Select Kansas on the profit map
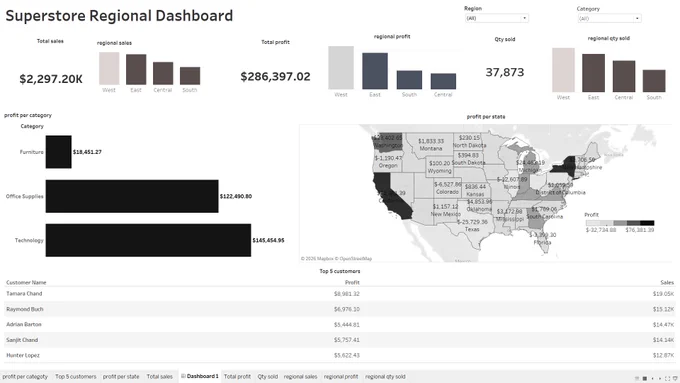 click(x=476, y=190)
